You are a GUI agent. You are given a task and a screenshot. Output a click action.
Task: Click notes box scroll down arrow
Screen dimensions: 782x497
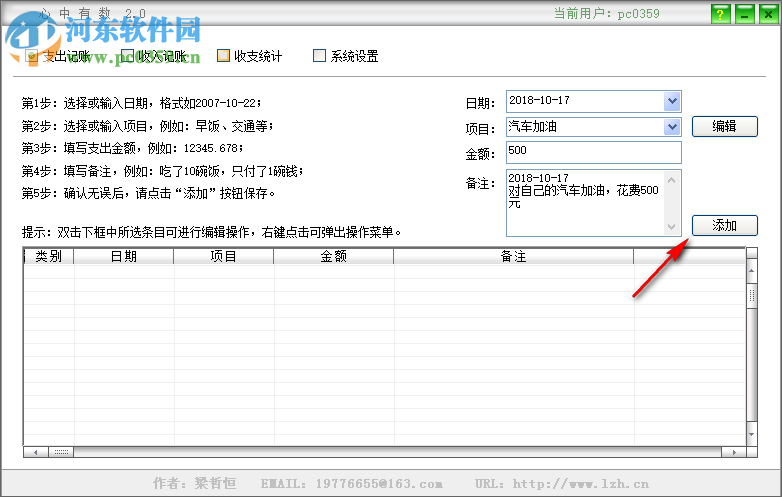[x=672, y=227]
